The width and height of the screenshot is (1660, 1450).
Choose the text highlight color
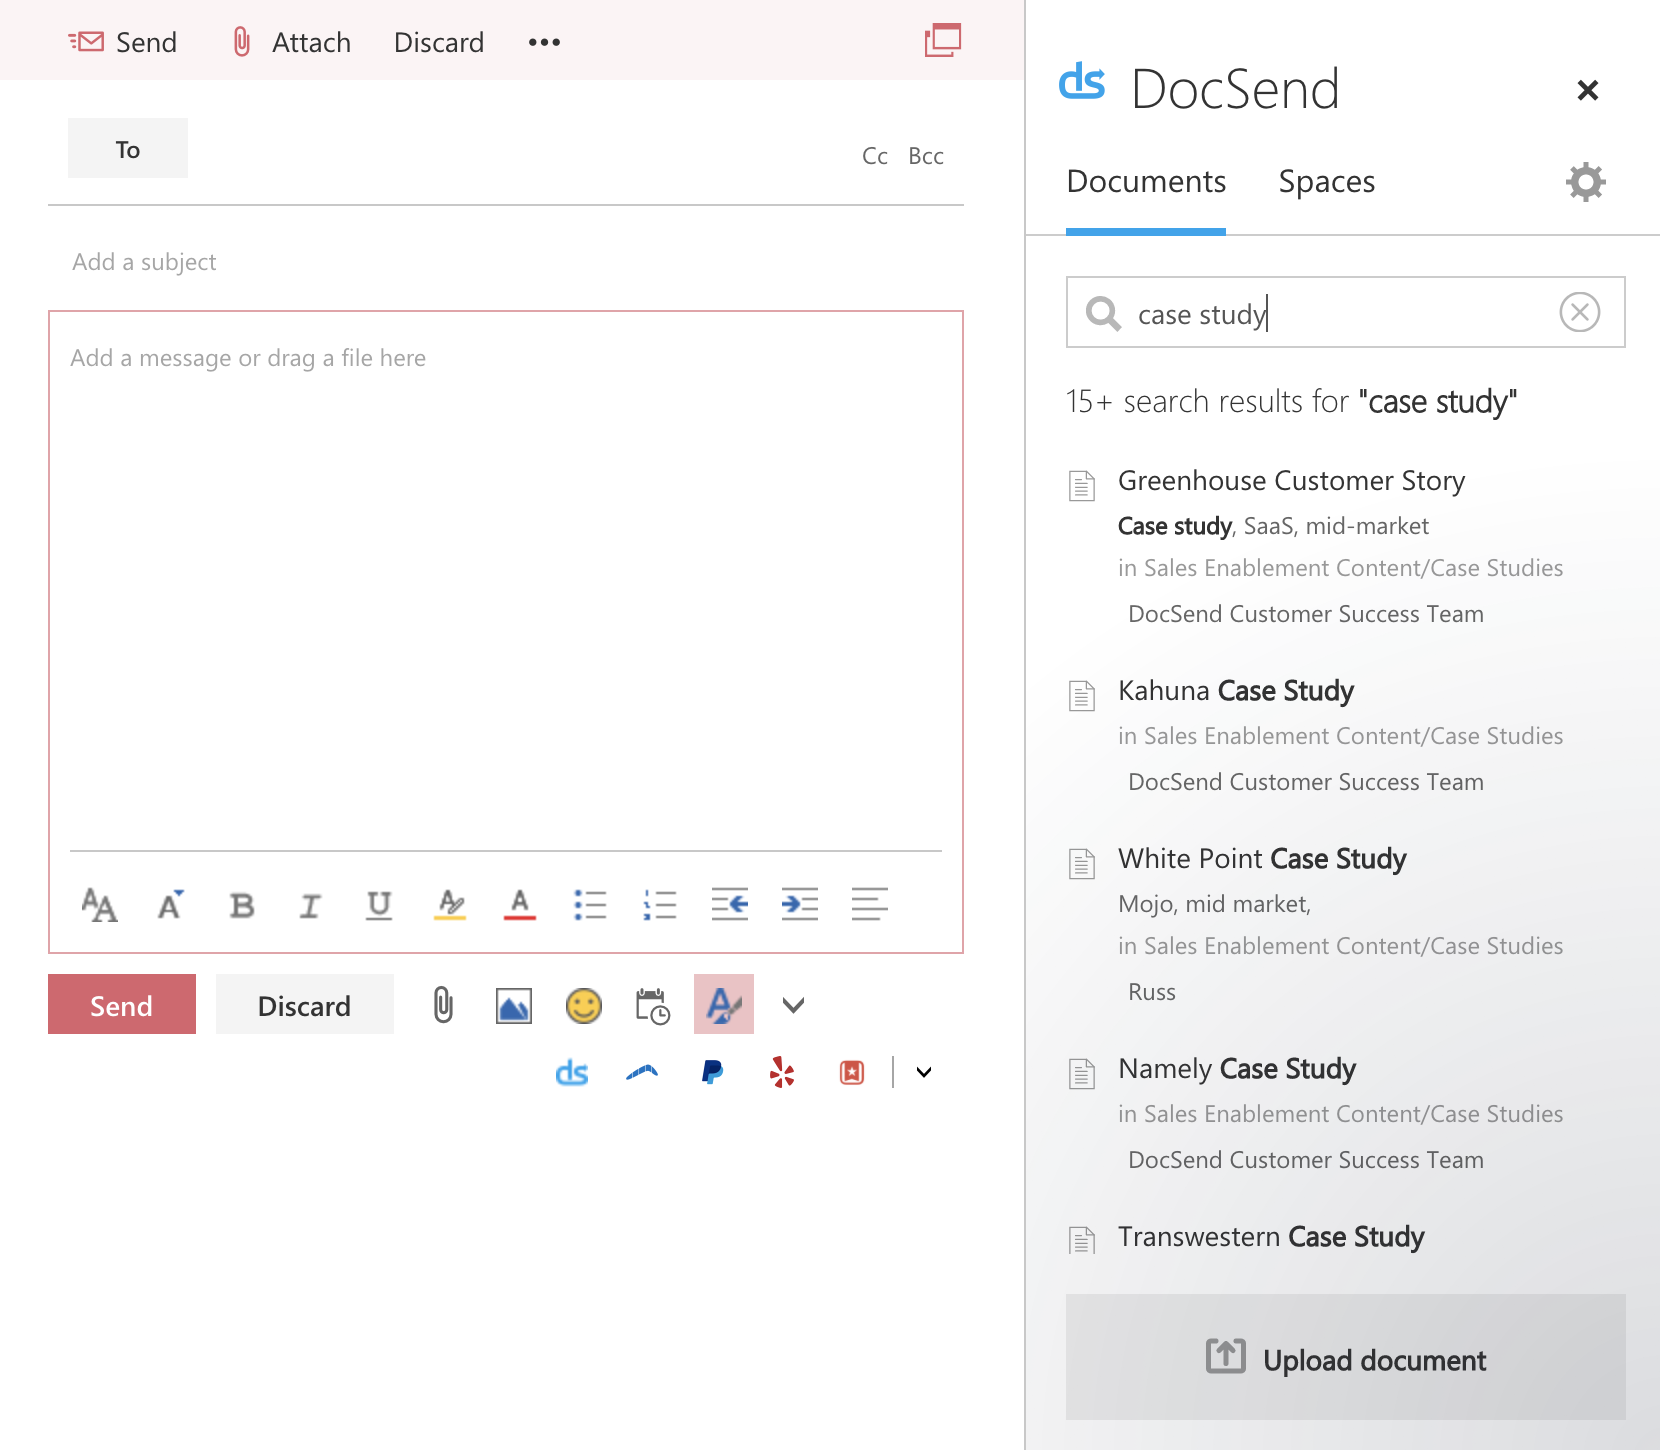(x=450, y=905)
